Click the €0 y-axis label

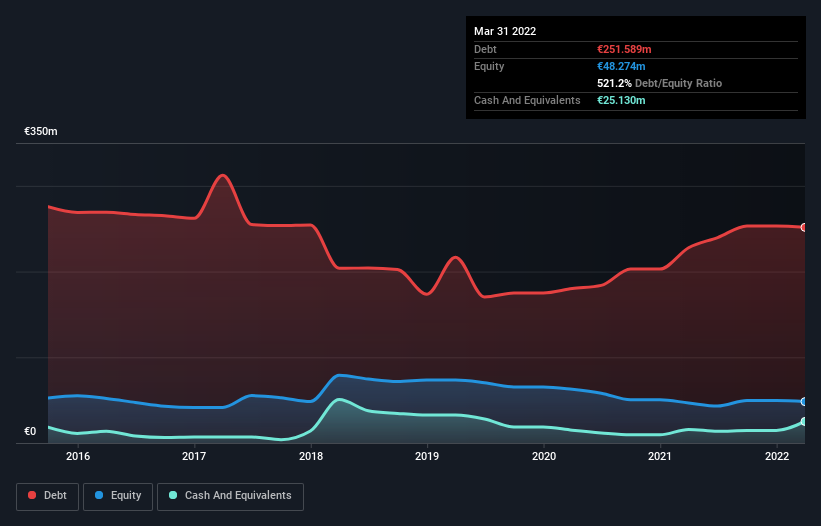point(30,431)
